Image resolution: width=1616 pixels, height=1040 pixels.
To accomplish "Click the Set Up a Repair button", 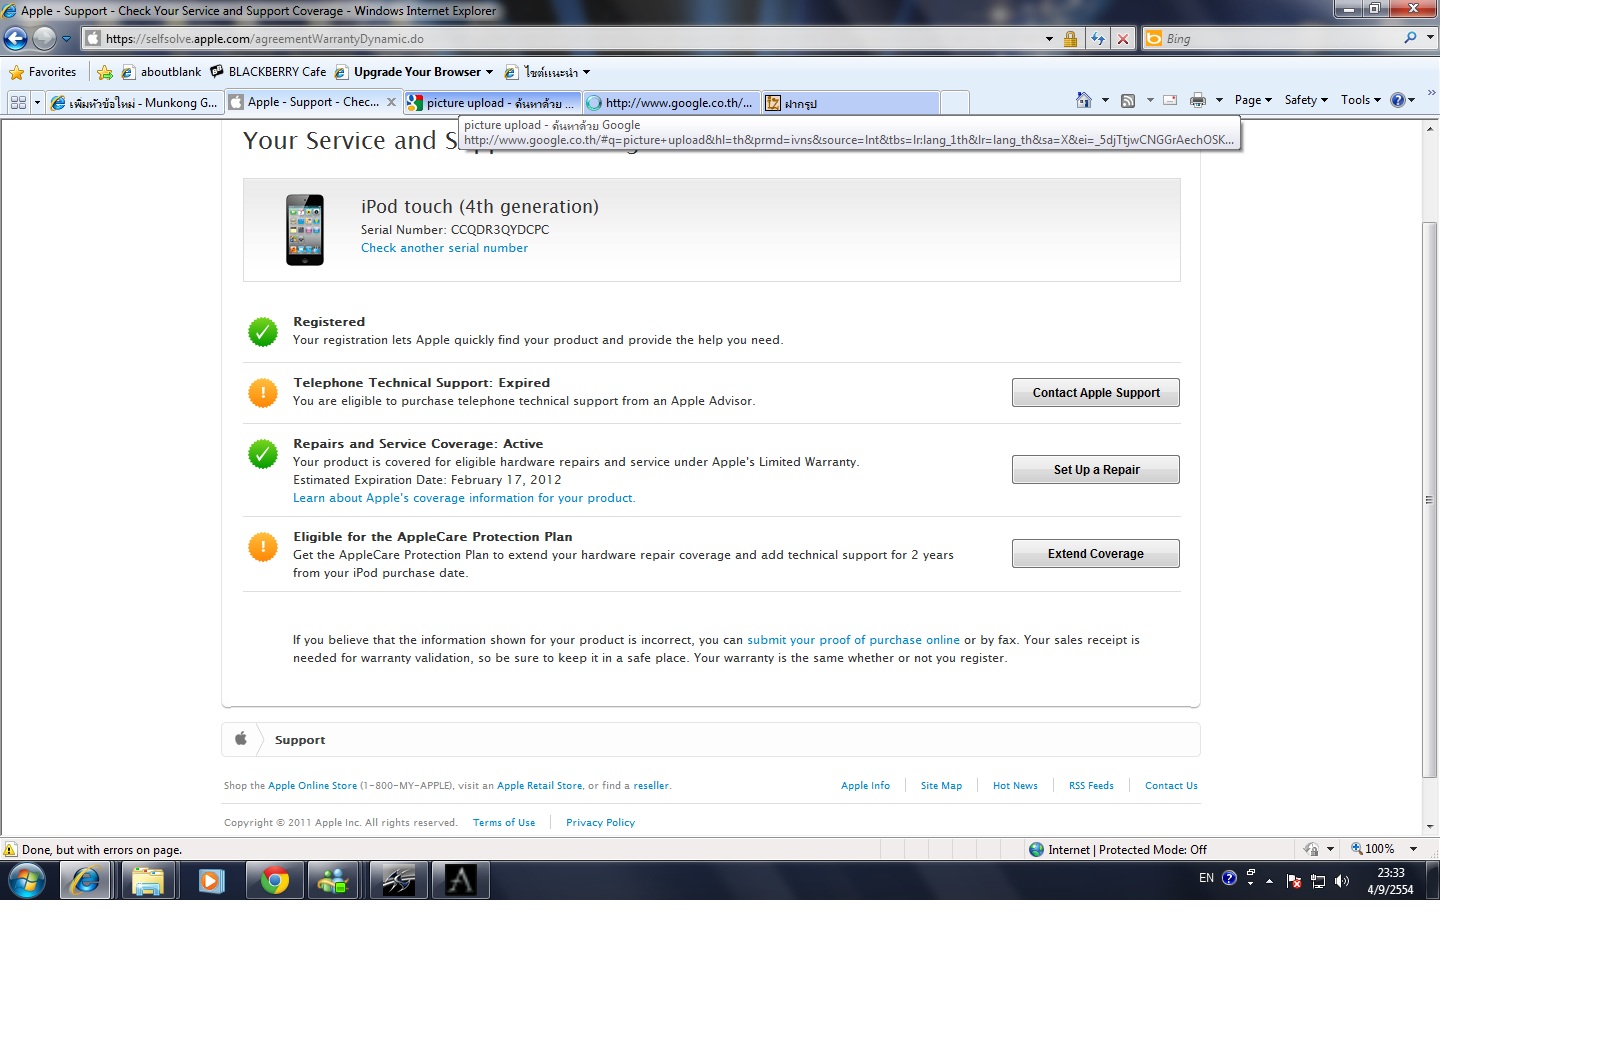I will click(x=1096, y=470).
